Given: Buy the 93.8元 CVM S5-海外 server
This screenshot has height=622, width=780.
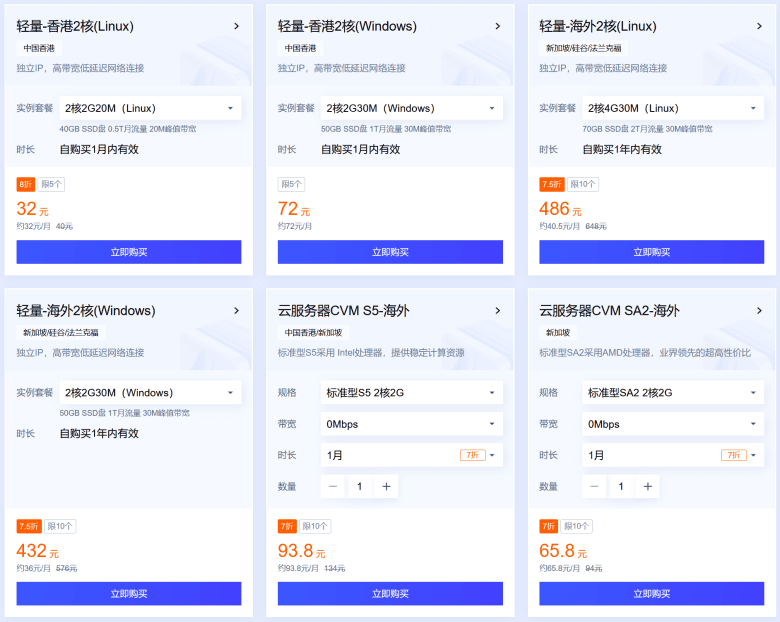Looking at the screenshot, I should click(390, 594).
